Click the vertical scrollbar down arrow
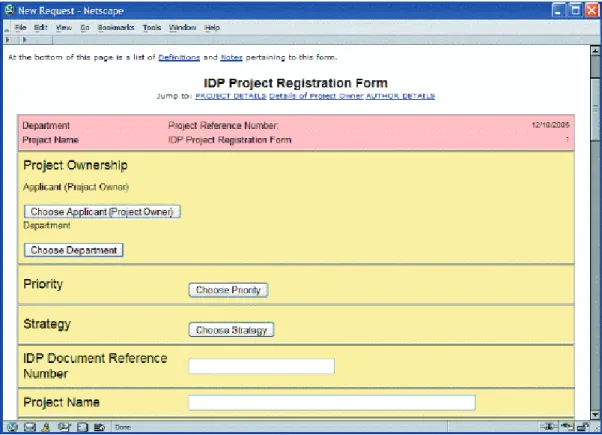The height and width of the screenshot is (435, 602). click(595, 415)
